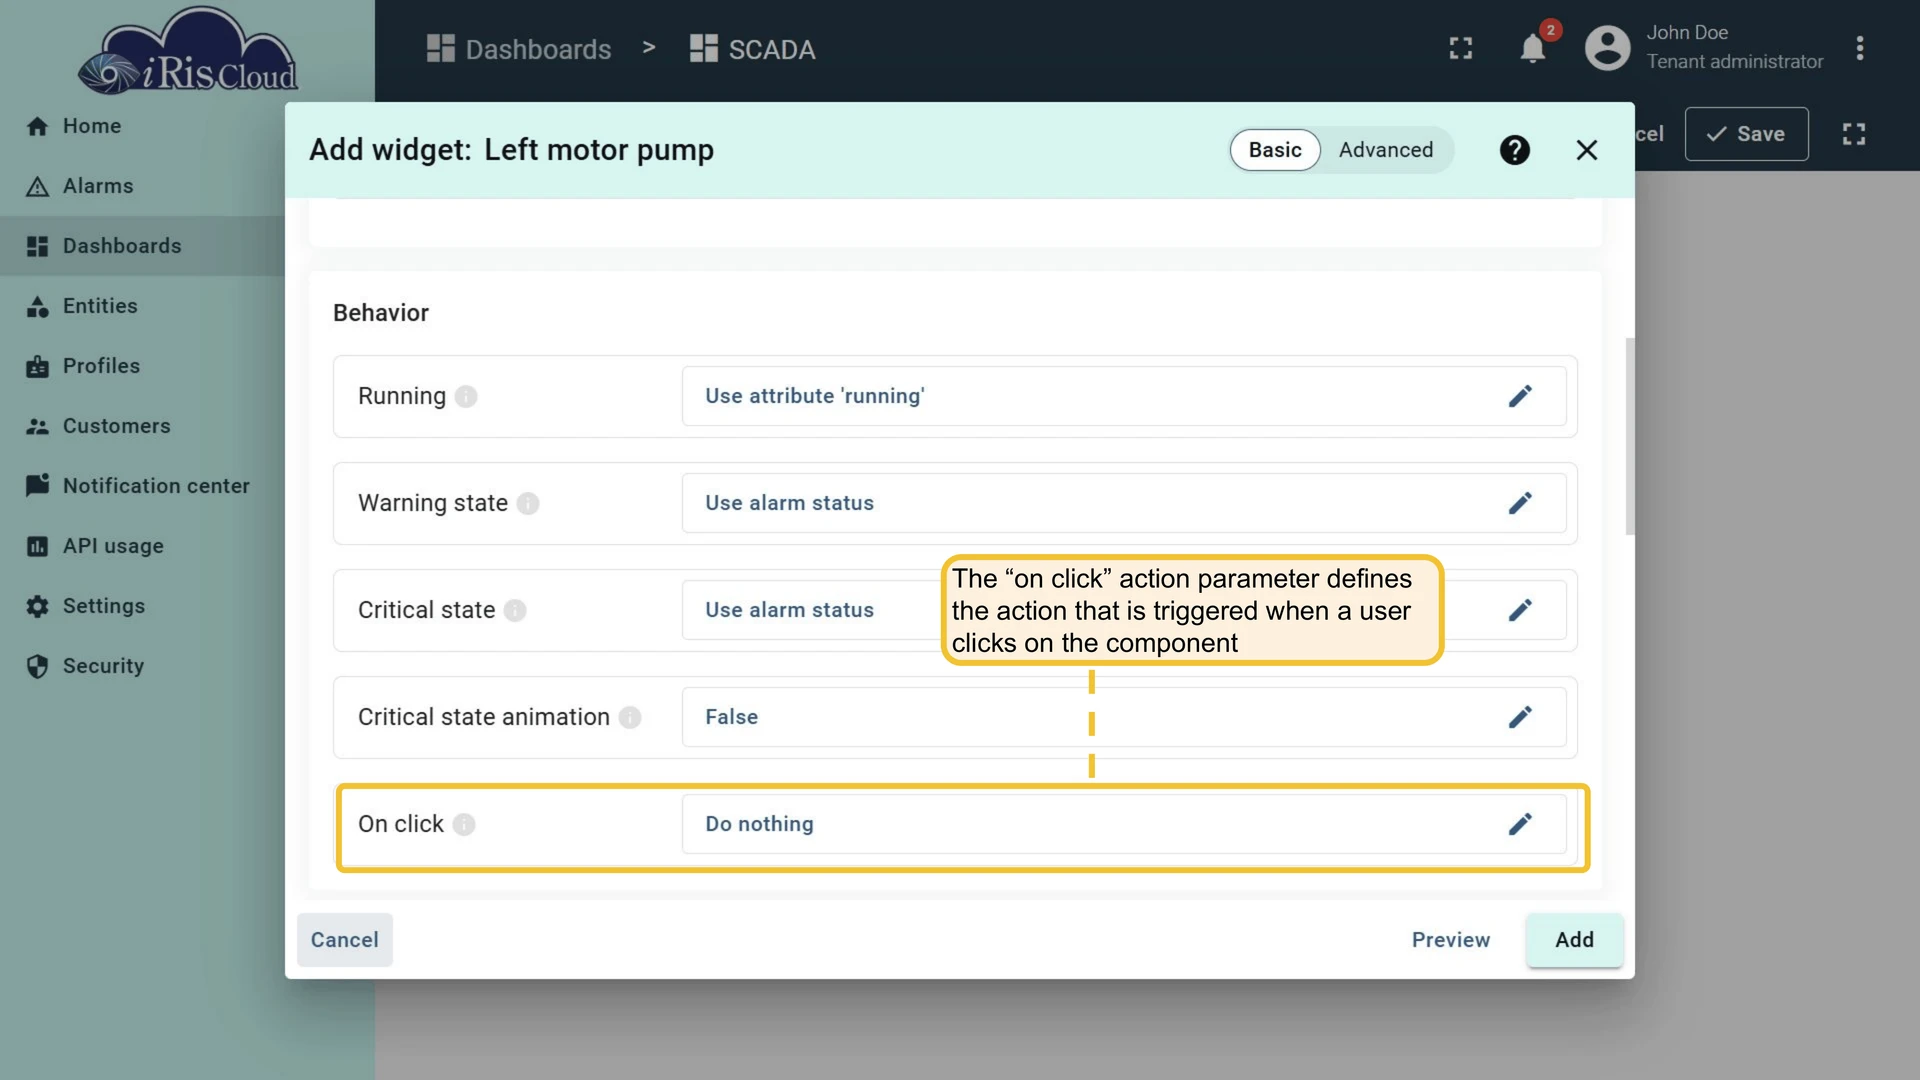The image size is (1920, 1080).
Task: Go to Home in sidebar
Action: 142,126
